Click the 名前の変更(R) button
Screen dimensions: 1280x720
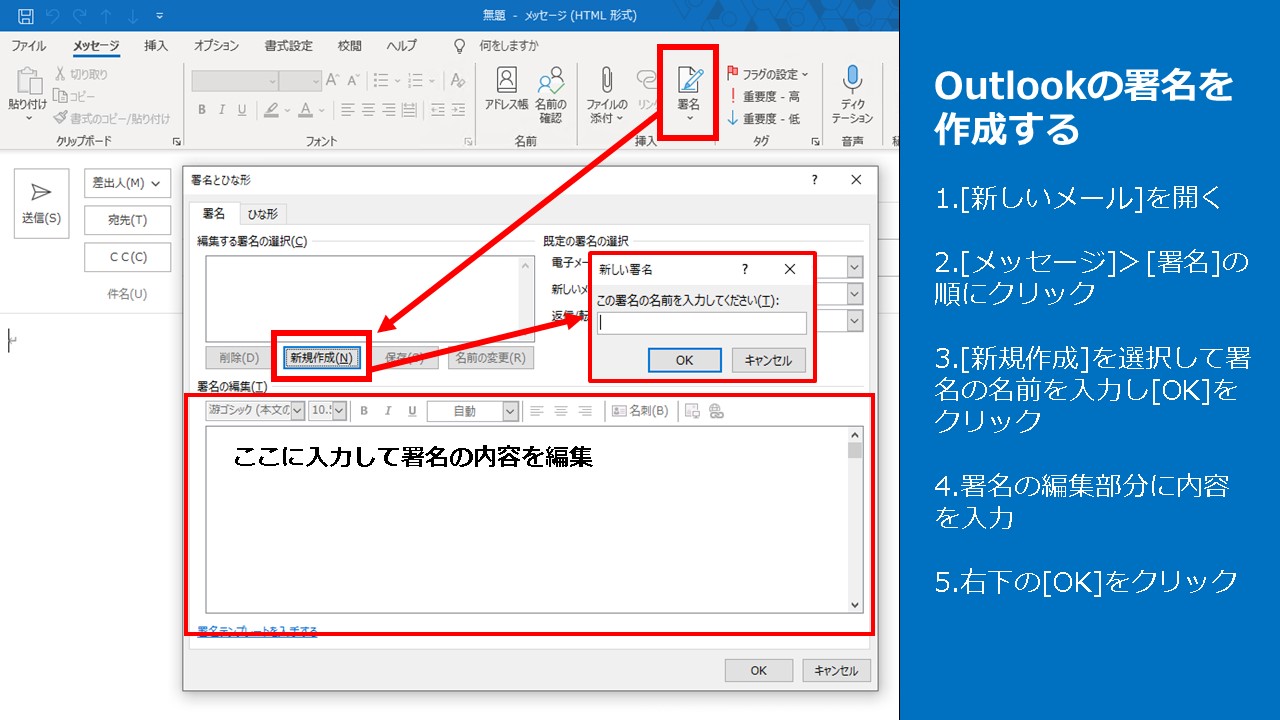(x=490, y=357)
